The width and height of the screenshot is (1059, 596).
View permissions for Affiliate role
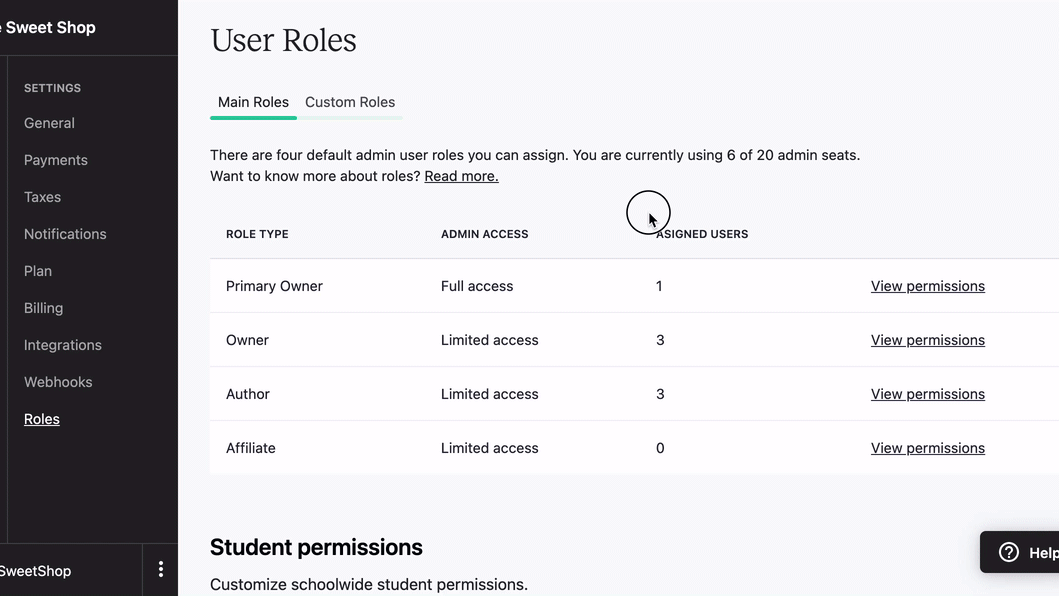[x=927, y=448]
